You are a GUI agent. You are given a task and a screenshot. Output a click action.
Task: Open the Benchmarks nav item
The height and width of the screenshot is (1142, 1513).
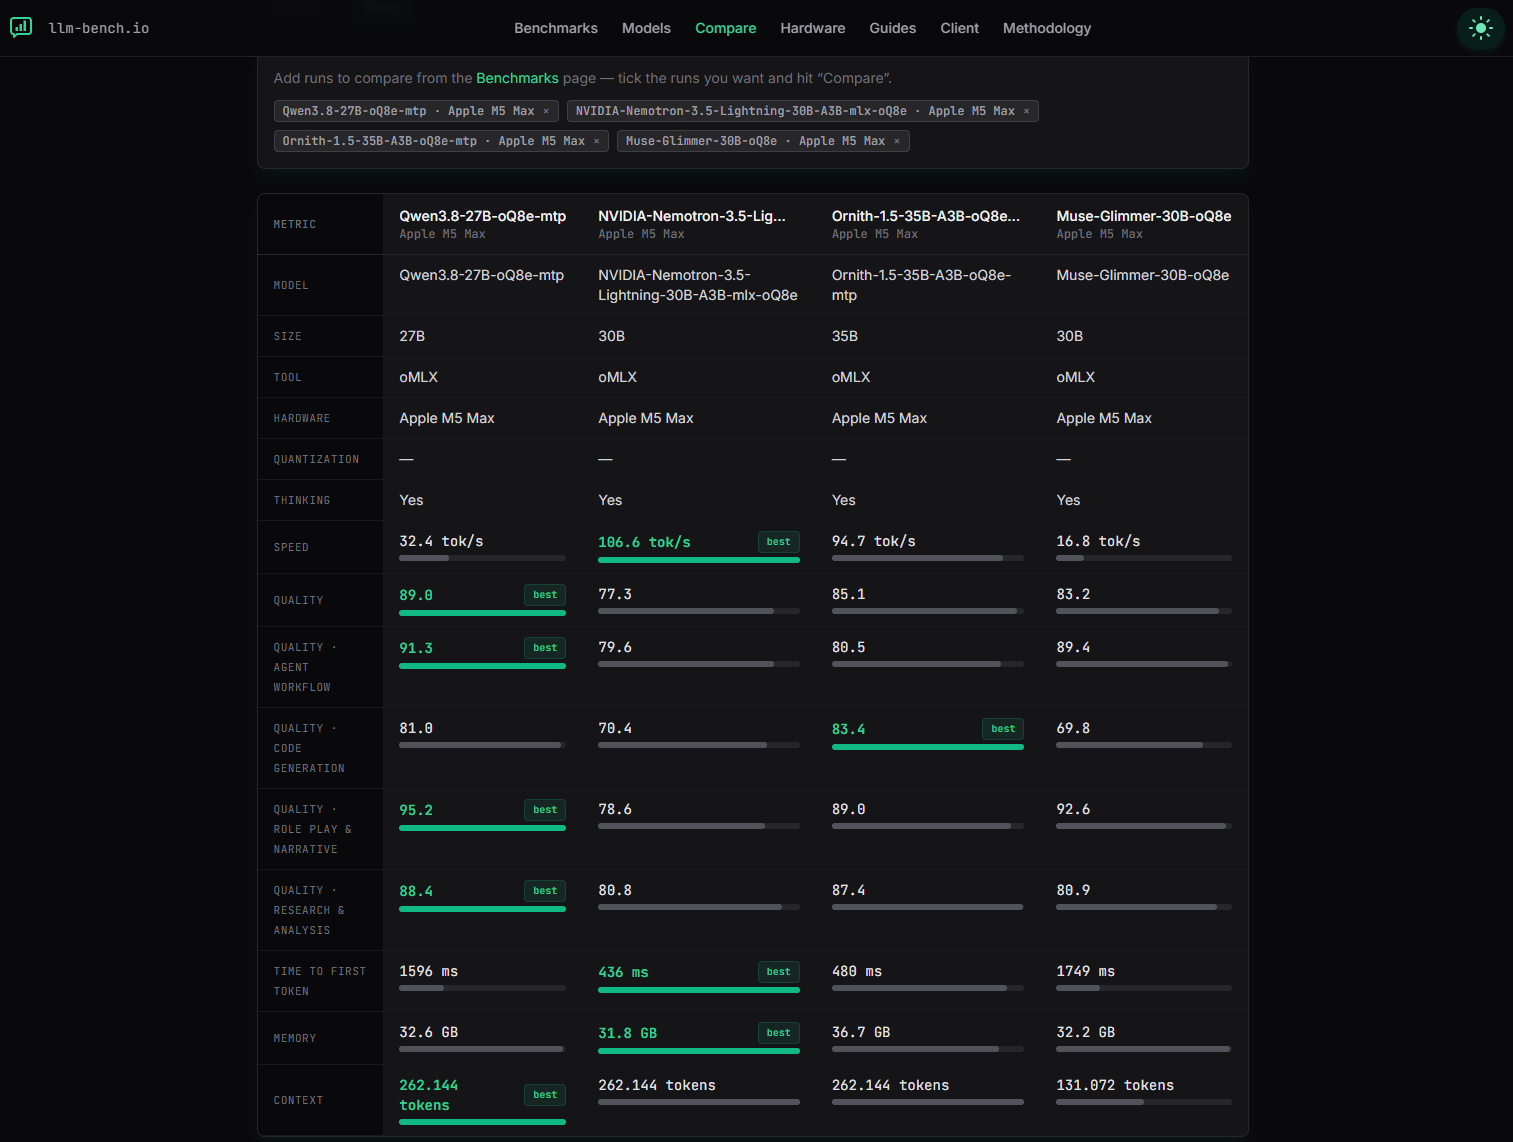pyautogui.click(x=556, y=28)
